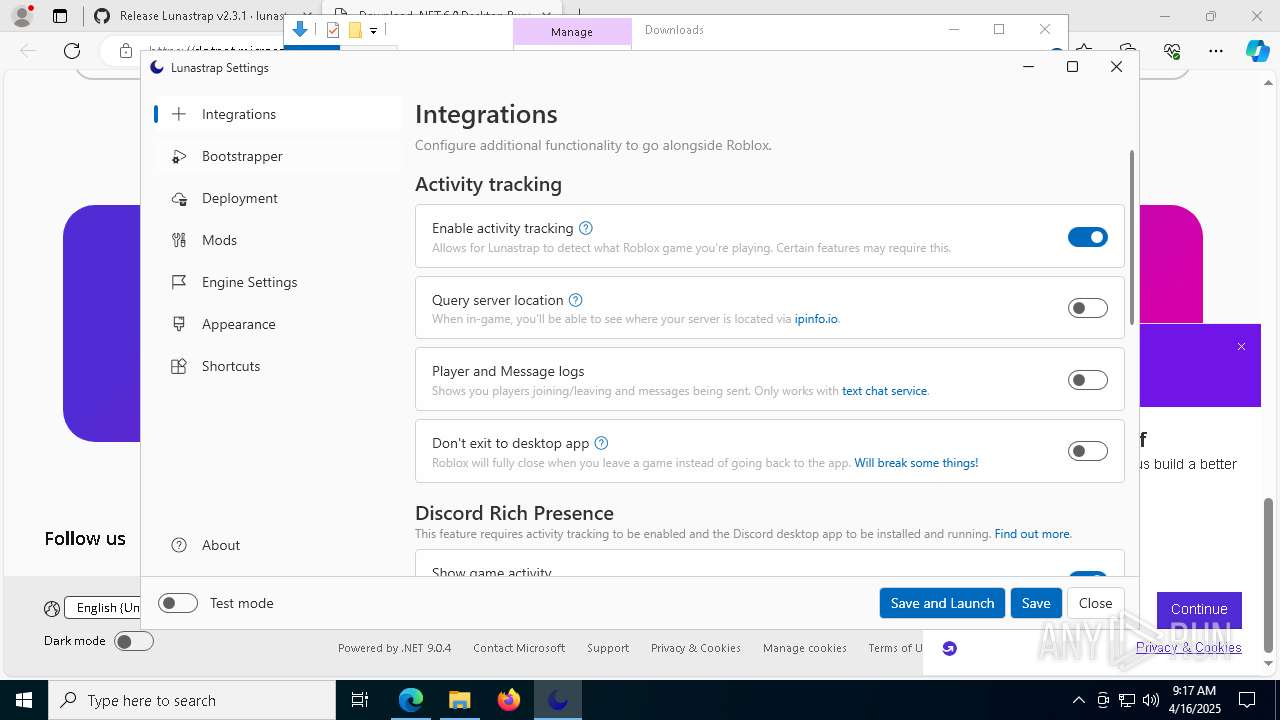
Task: Click help icon beside Don't exit to desktop app
Action: (x=601, y=443)
